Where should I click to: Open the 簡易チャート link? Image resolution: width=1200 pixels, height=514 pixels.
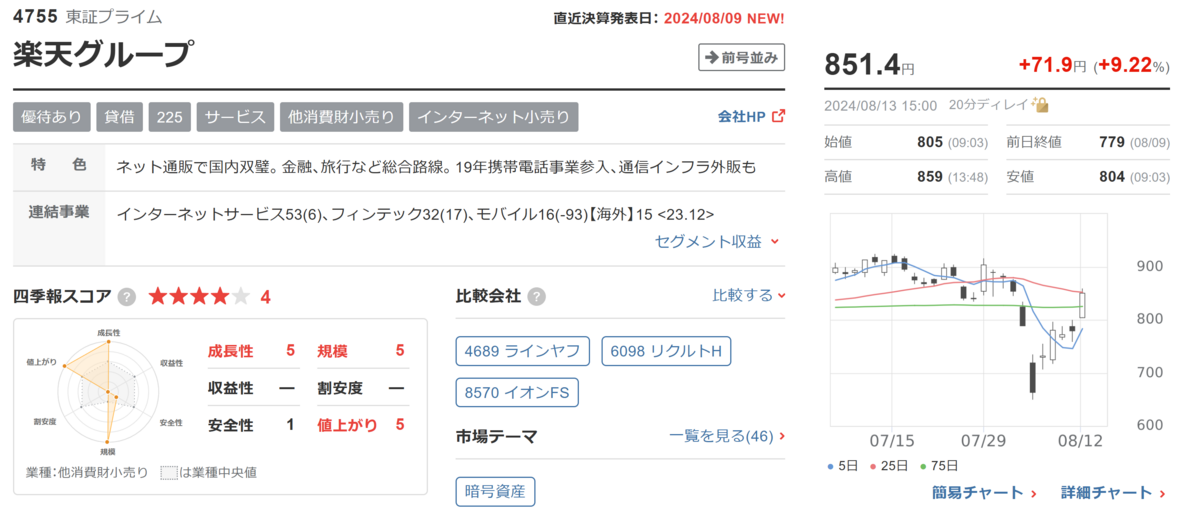(983, 492)
